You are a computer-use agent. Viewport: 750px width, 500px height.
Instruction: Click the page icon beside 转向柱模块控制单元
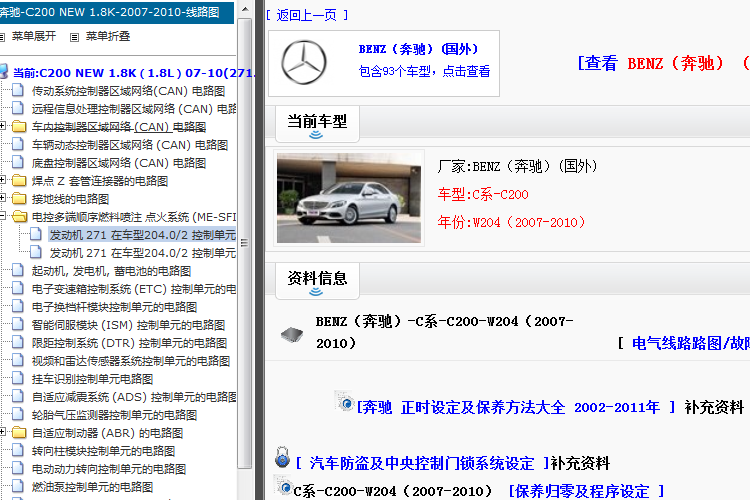[18, 450]
